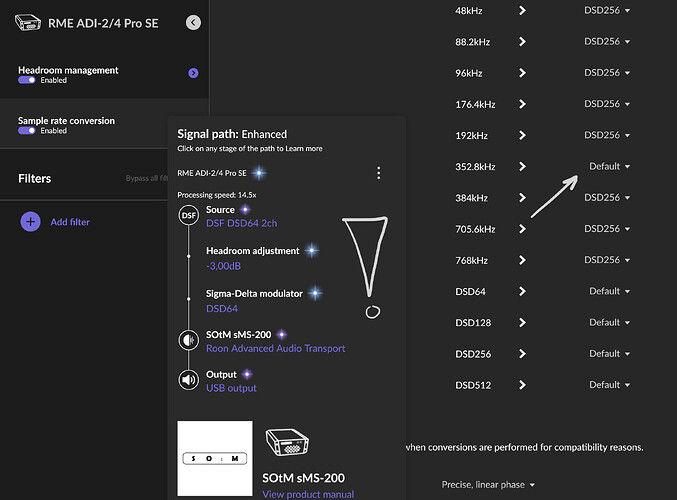Viewport: 677px width, 500px height.
Task: Click the plus icon to add filter
Action: [x=31, y=222]
